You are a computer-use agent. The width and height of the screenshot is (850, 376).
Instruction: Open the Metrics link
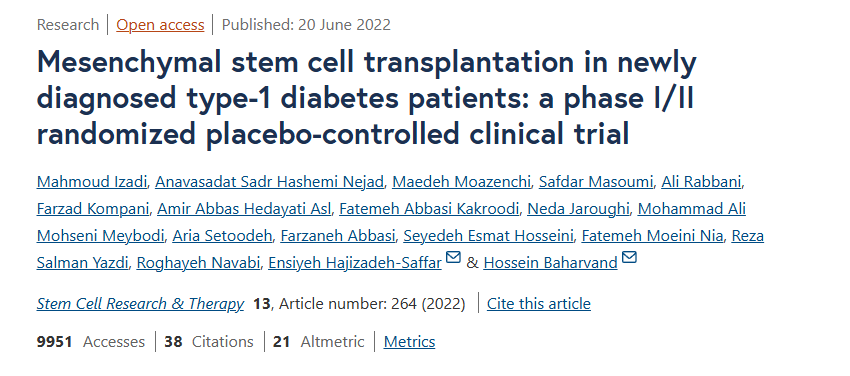[x=409, y=342]
